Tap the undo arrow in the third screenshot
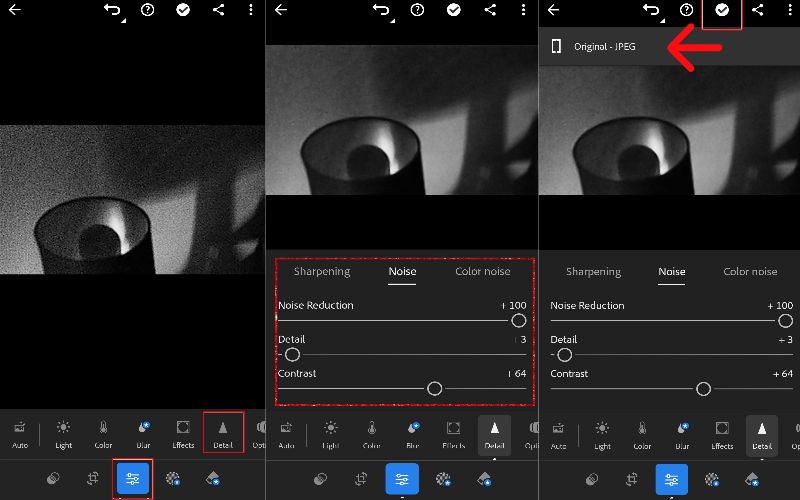The height and width of the screenshot is (500, 800). [x=652, y=10]
